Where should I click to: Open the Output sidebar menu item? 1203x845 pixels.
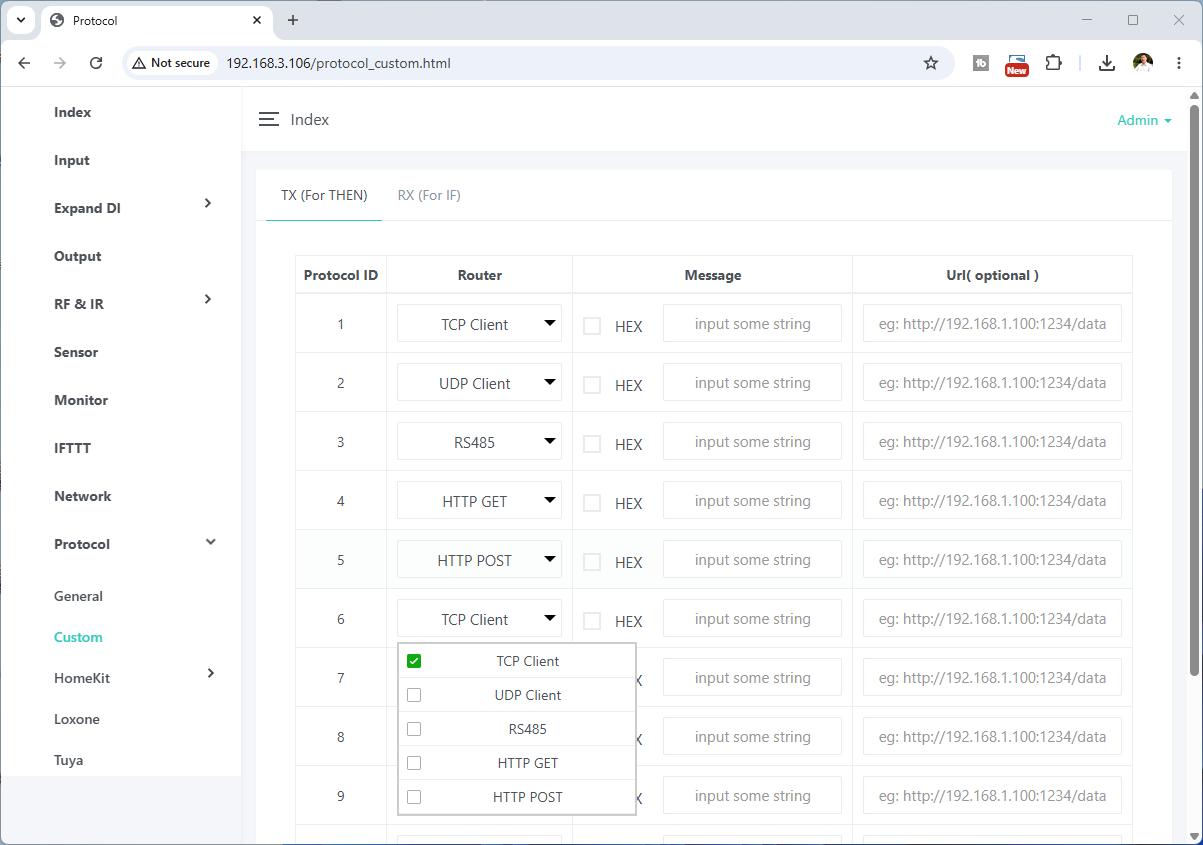pos(78,256)
